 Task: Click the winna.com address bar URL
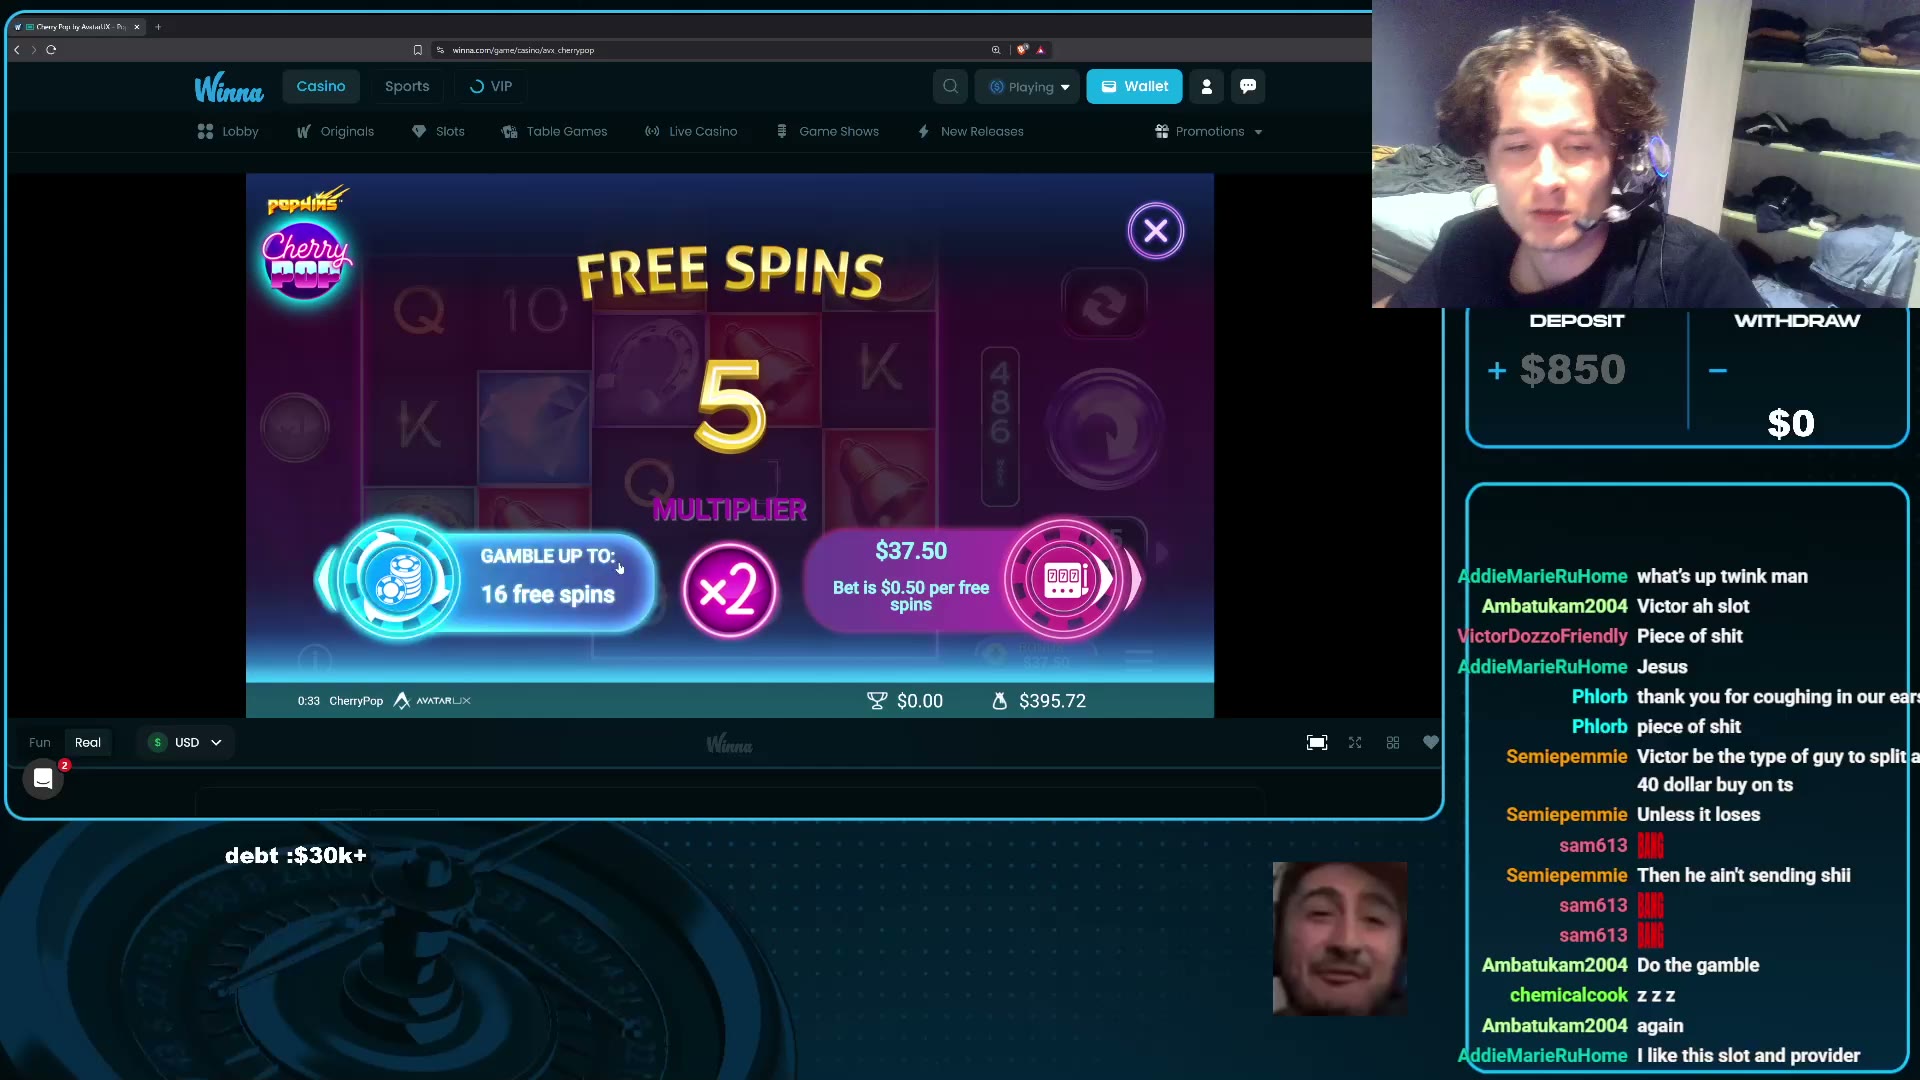(522, 50)
